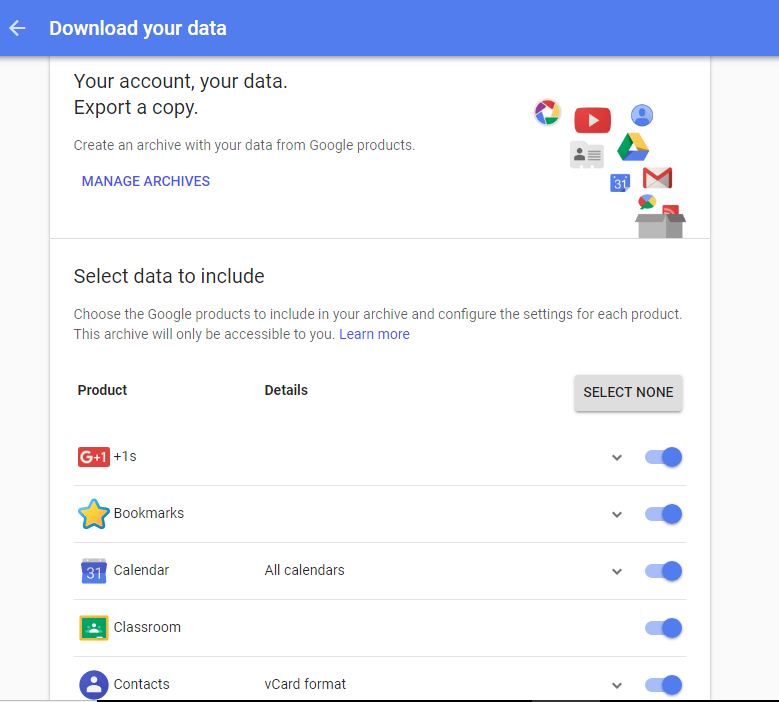Open MANAGE ARCHIVES

tap(146, 181)
